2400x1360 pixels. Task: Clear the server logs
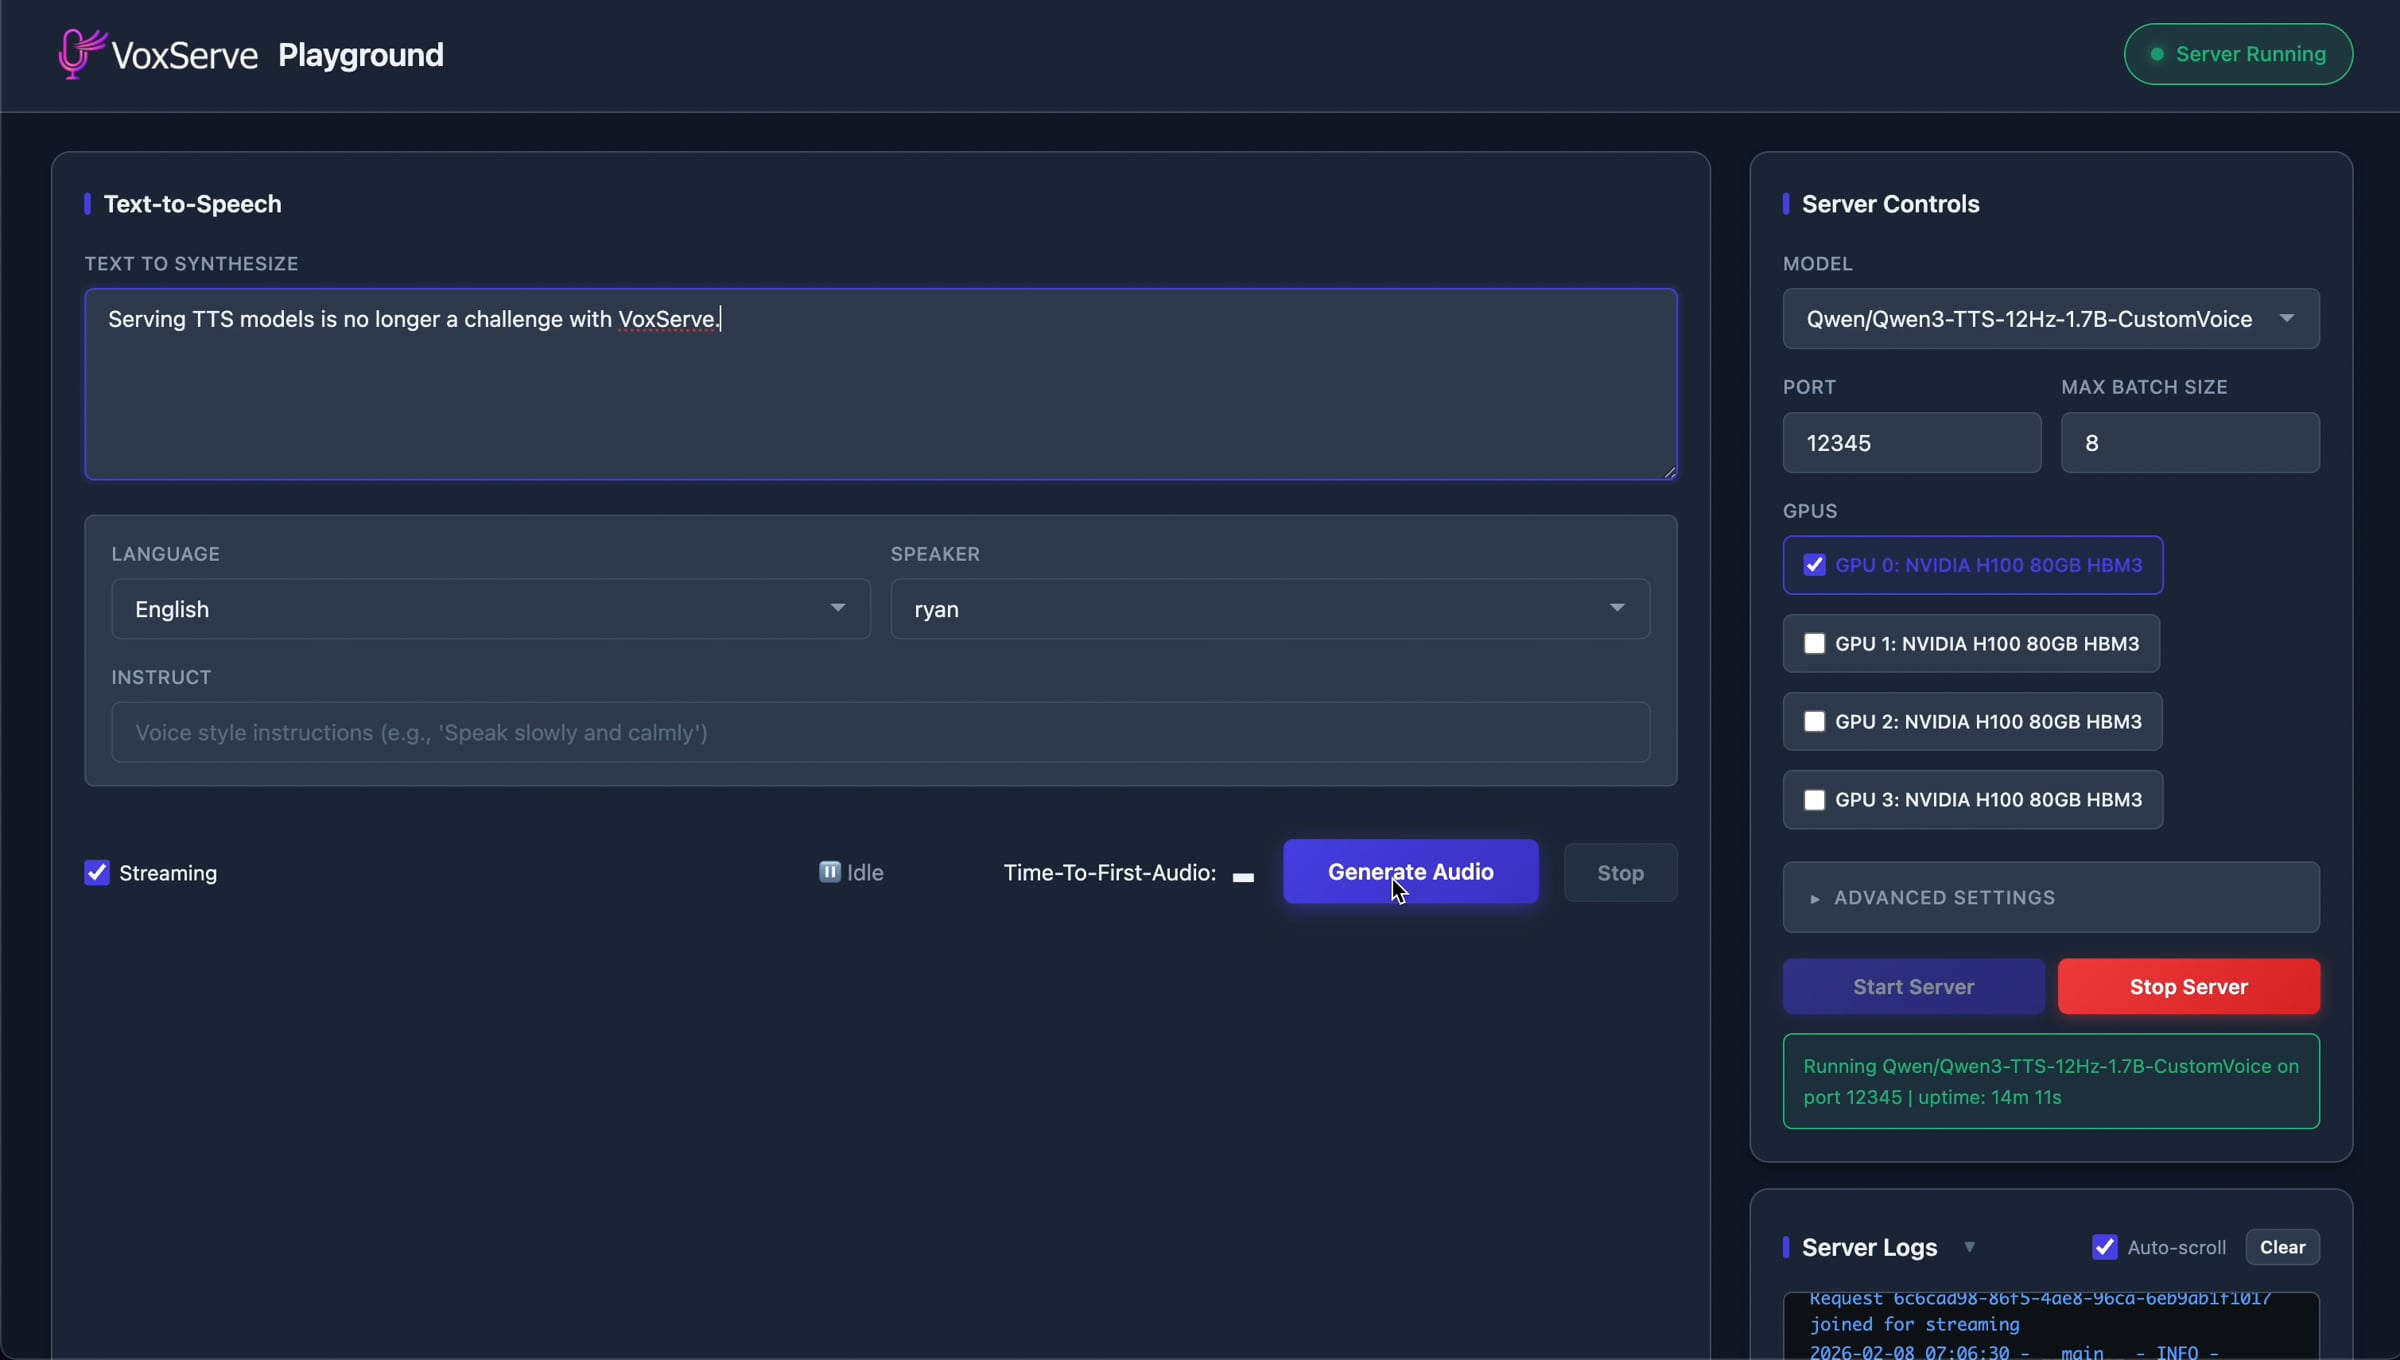point(2283,1247)
